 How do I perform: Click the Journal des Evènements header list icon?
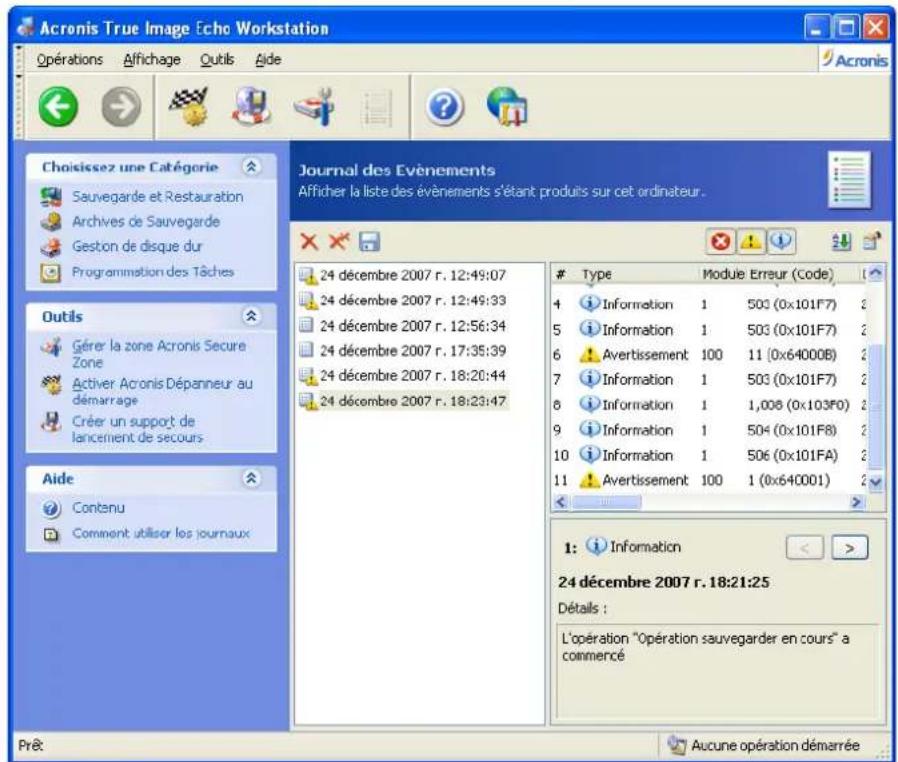tap(850, 180)
